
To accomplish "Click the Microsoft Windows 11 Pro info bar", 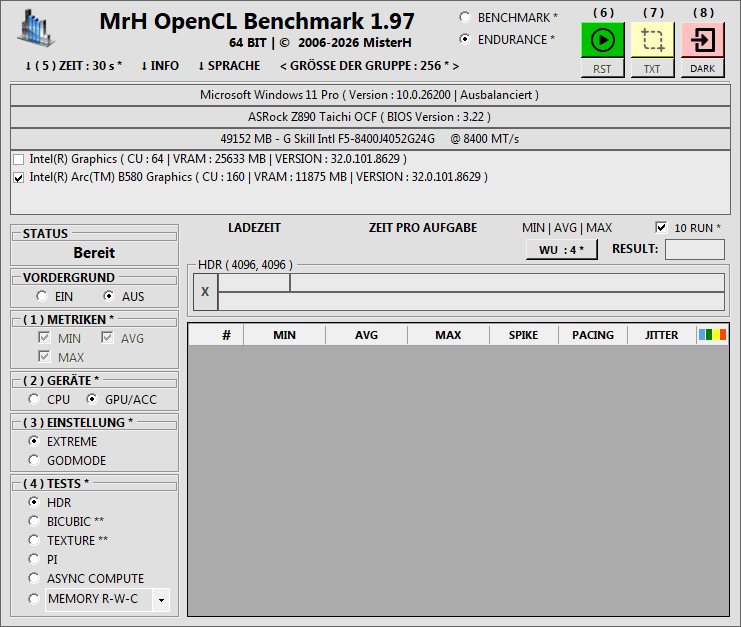I will (370, 95).
